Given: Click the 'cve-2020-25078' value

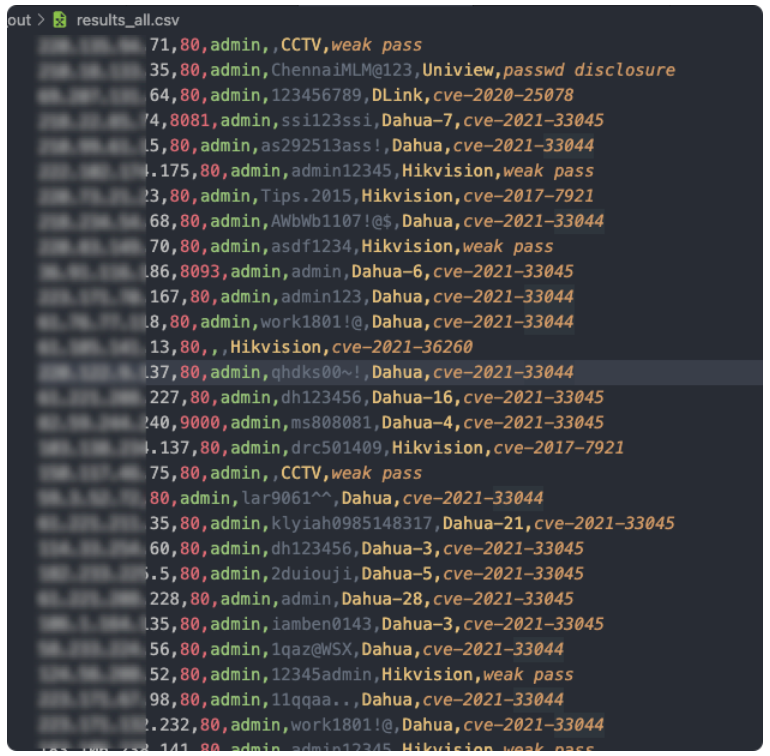Looking at the screenshot, I should click(x=503, y=95).
